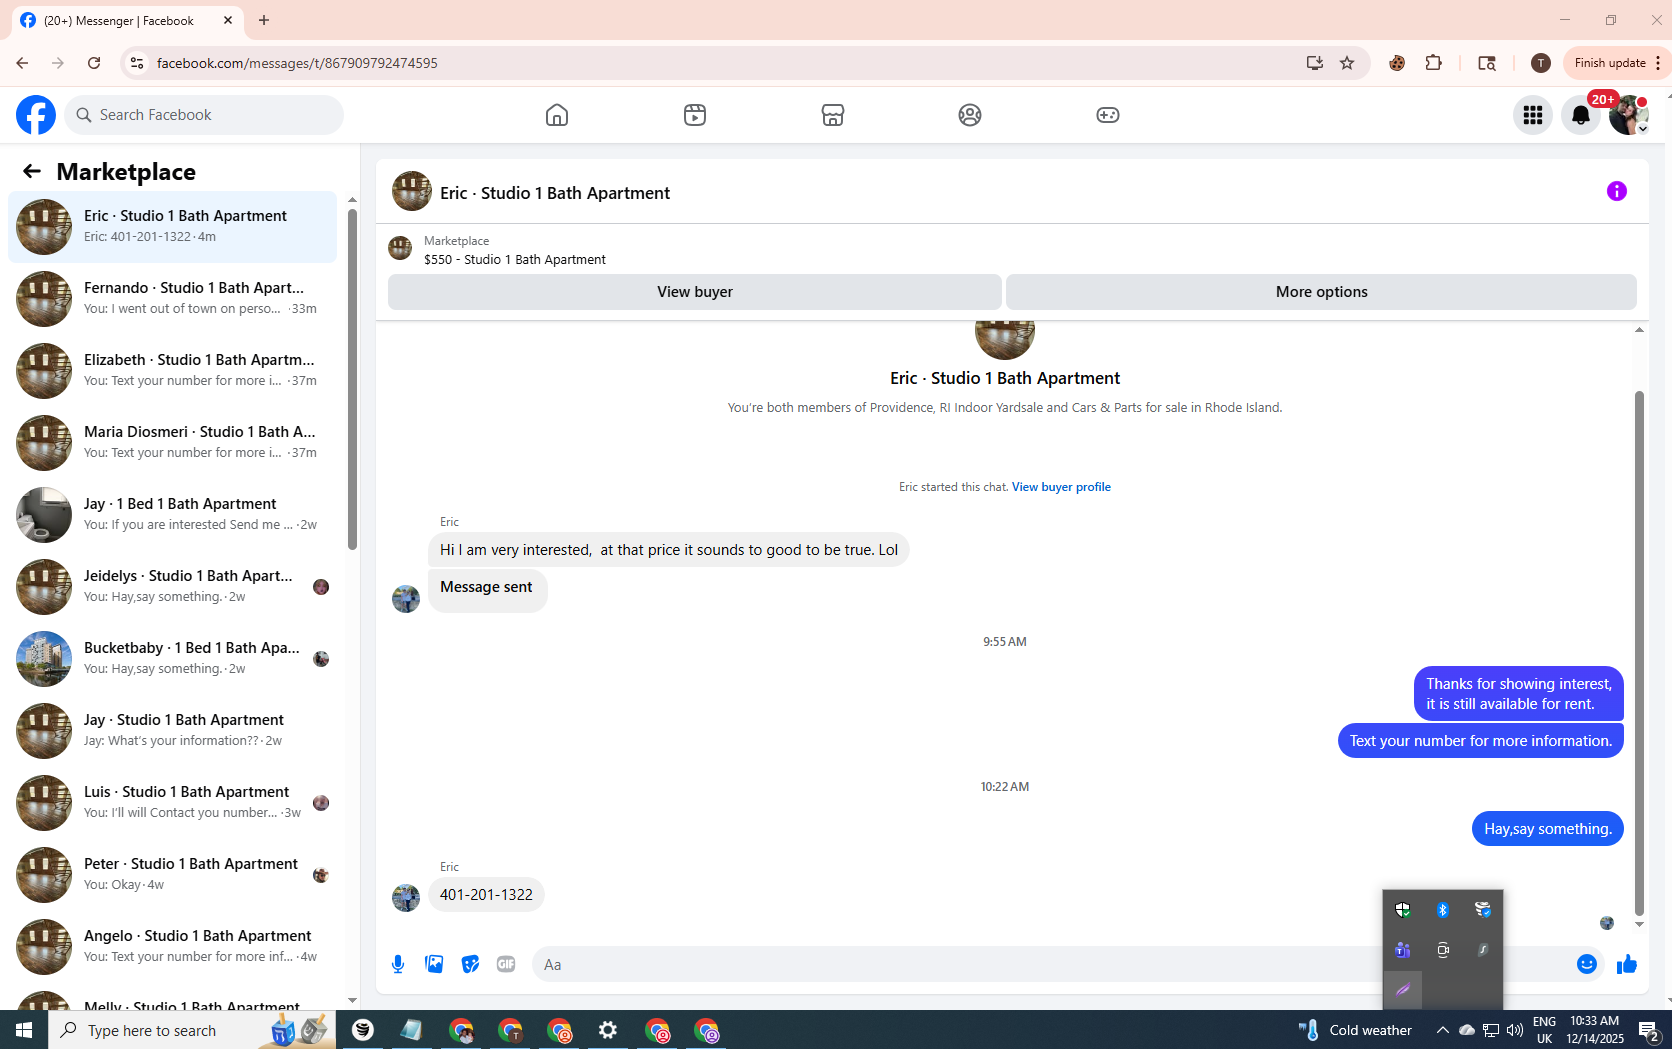Screen dimensions: 1672x1049
Task: Open Settings gear in taskbar
Action: (608, 1030)
